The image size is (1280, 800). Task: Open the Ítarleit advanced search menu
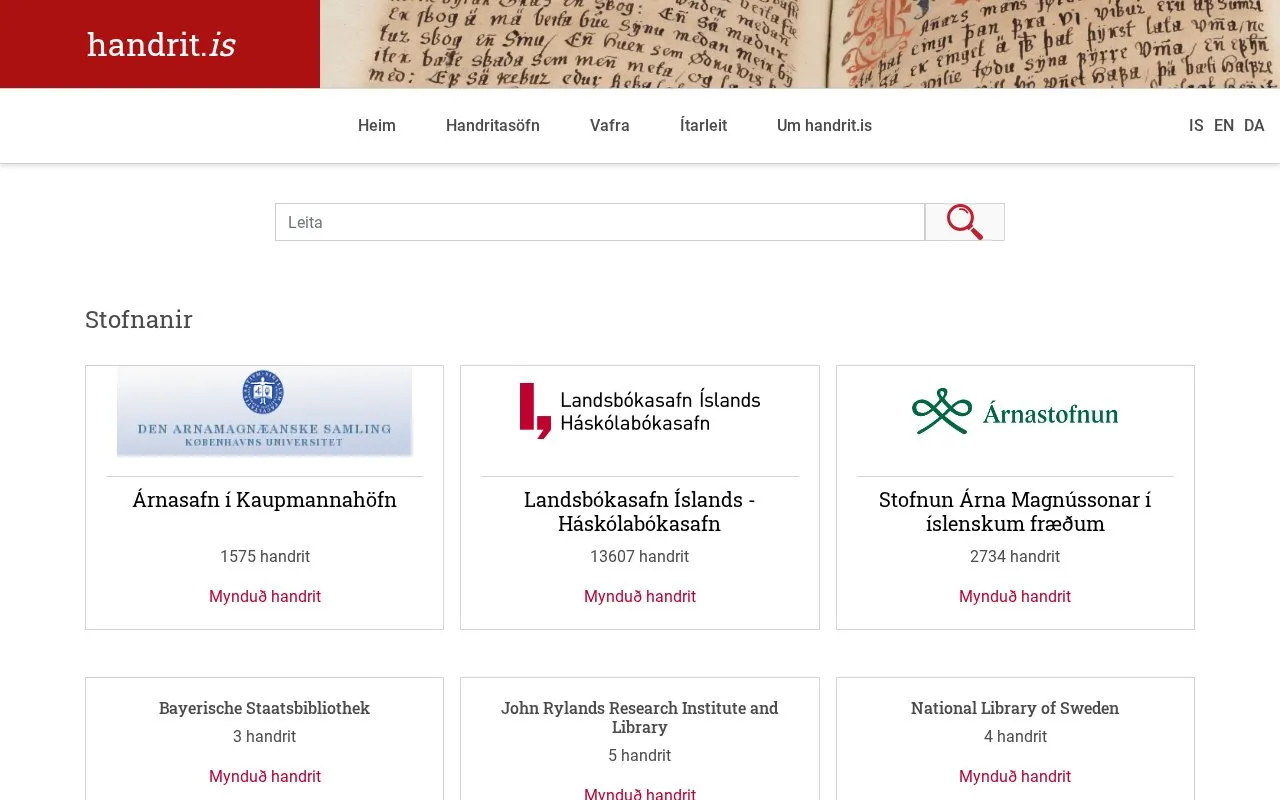[x=703, y=125]
